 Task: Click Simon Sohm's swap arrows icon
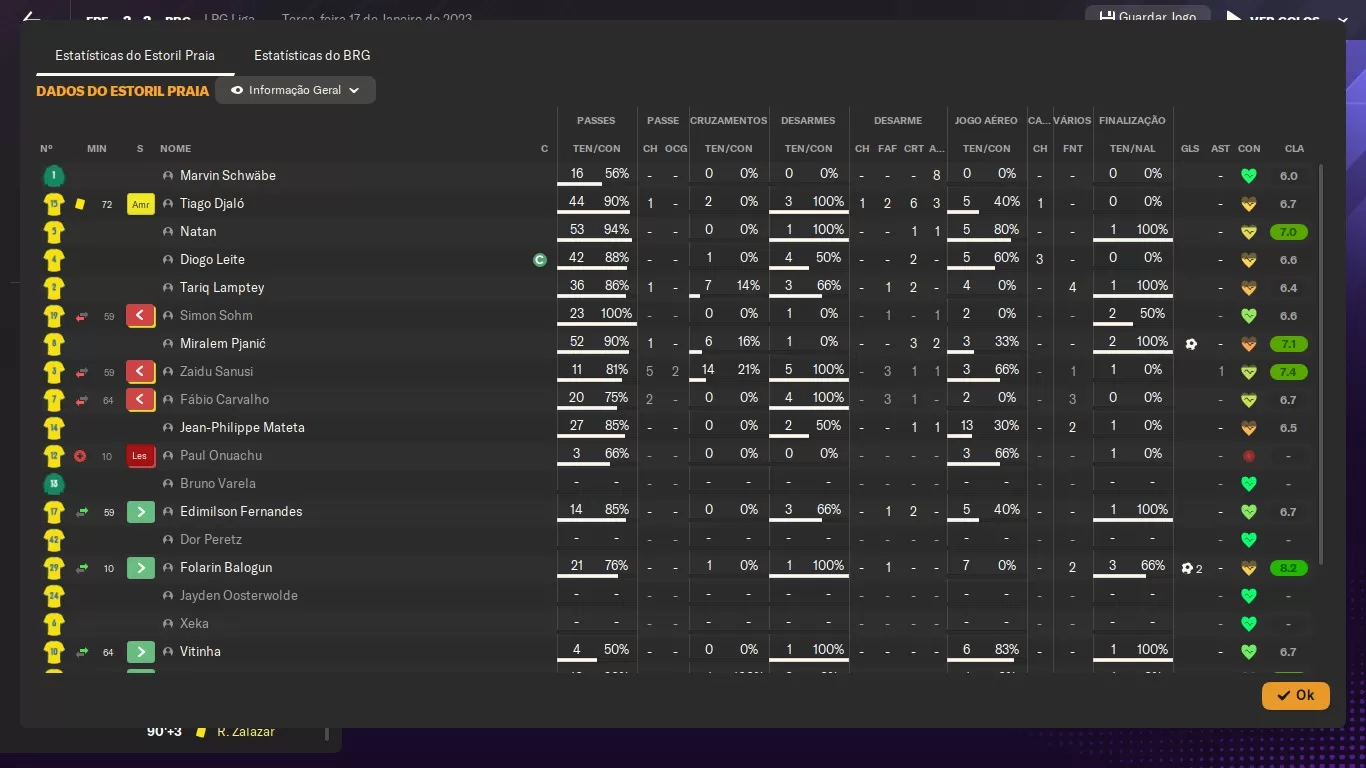82,317
